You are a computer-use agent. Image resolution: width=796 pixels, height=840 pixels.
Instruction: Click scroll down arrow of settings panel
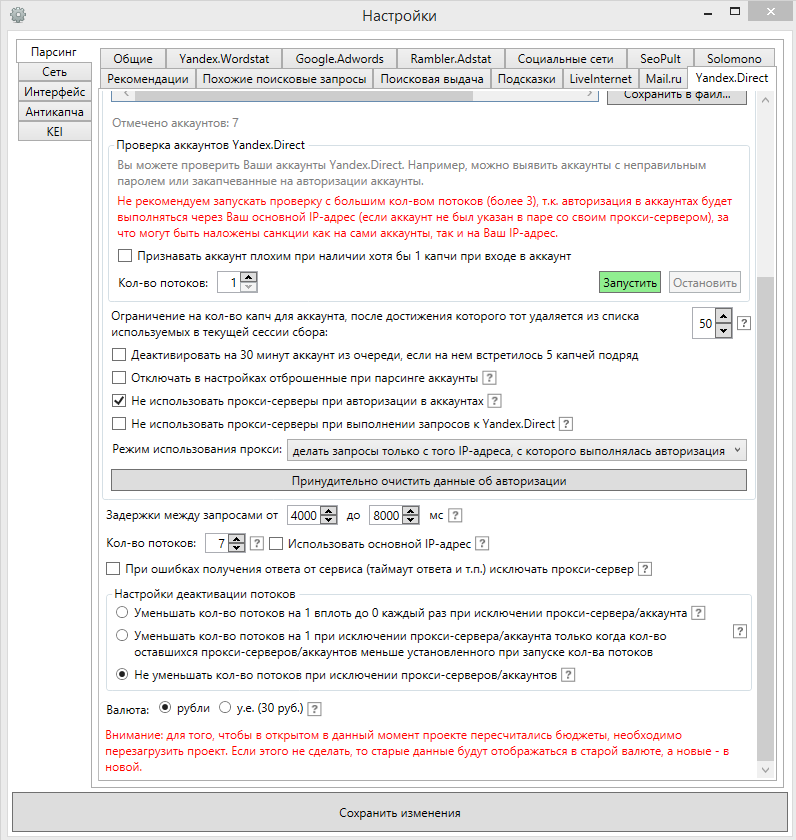pyautogui.click(x=765, y=770)
